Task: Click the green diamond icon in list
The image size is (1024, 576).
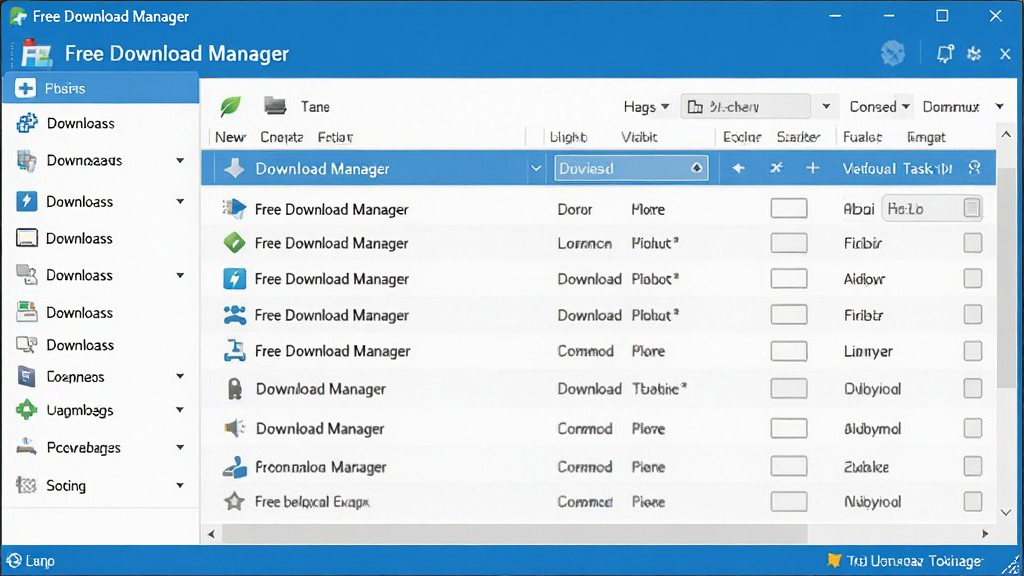Action: [234, 243]
